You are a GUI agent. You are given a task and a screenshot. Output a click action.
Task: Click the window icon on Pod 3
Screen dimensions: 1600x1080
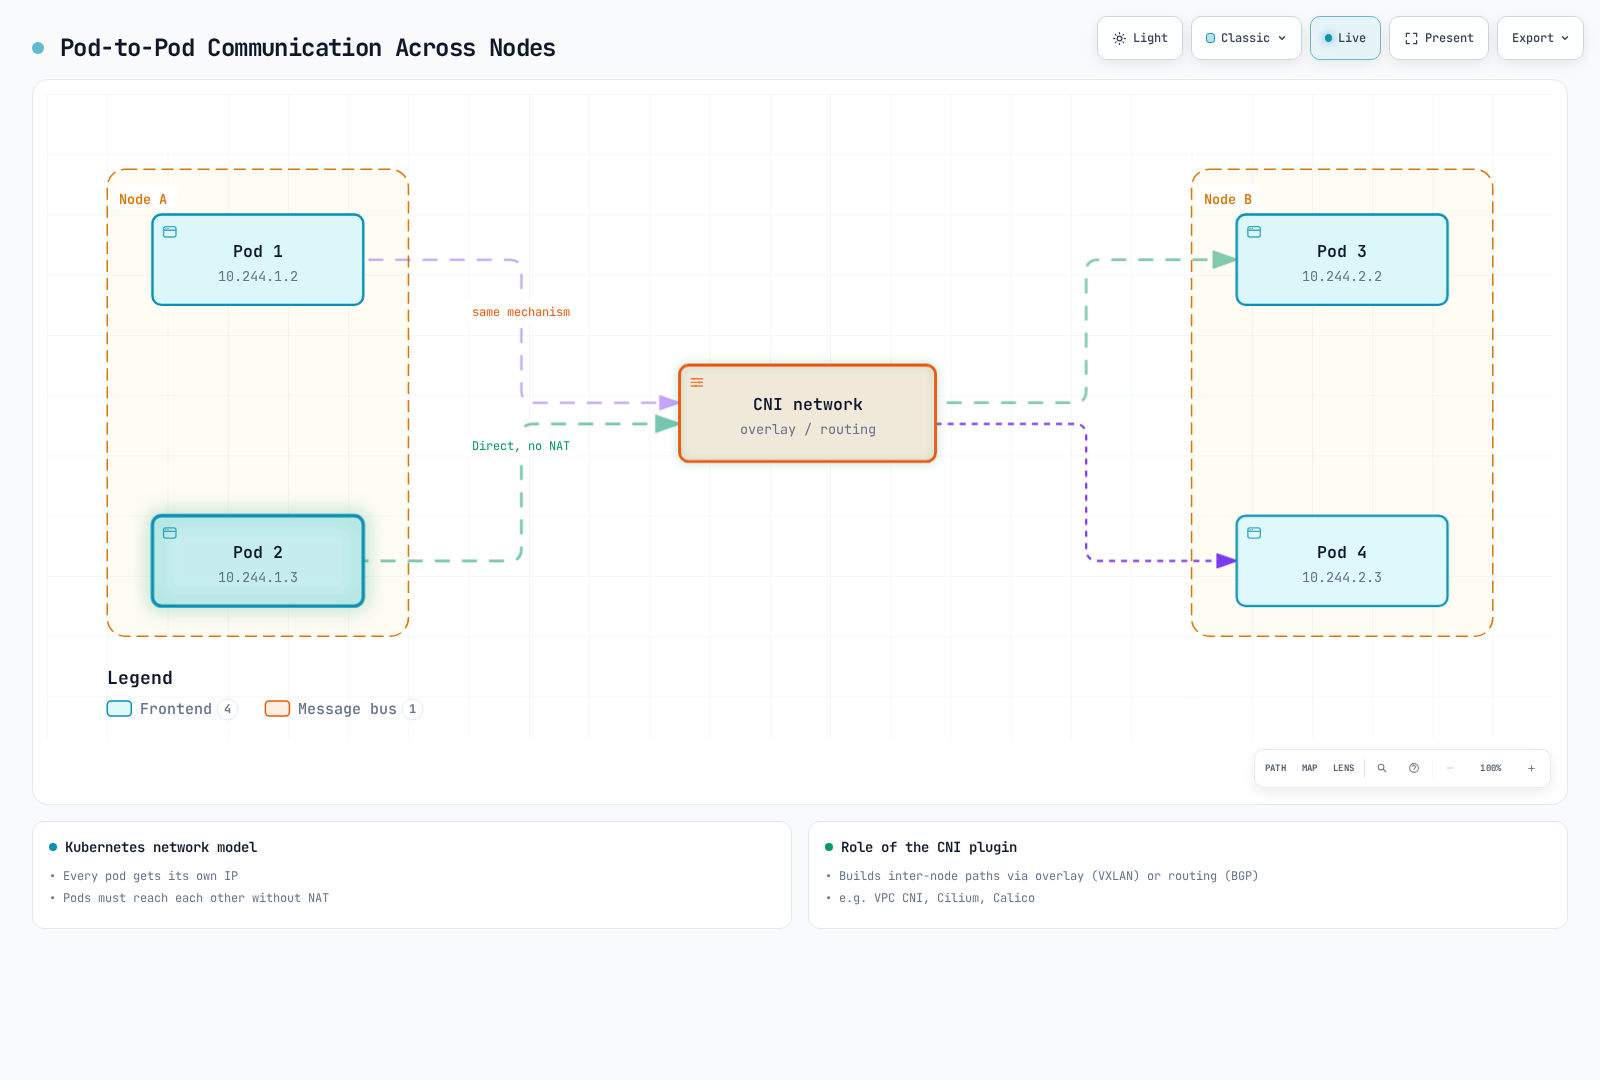click(1254, 232)
